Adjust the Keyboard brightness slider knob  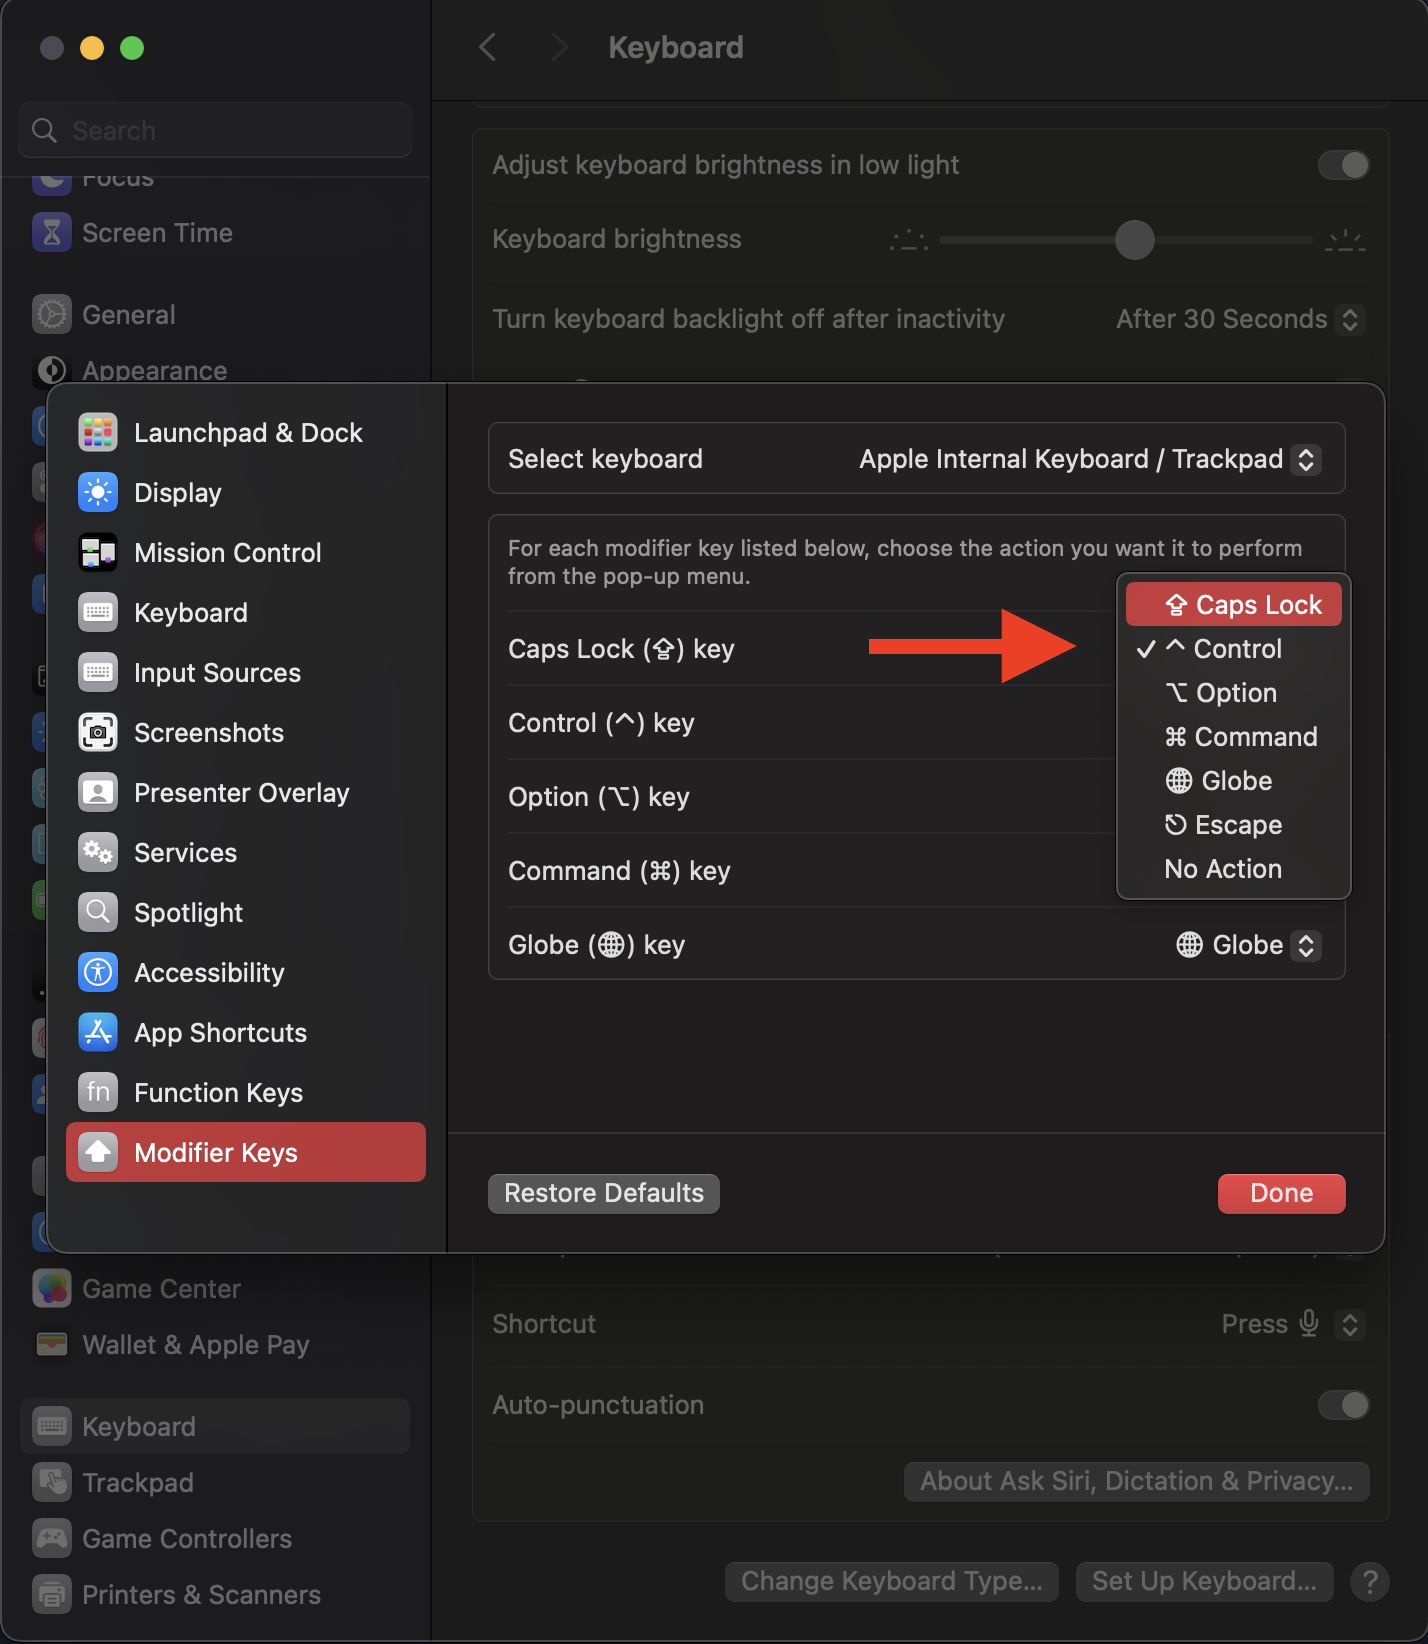(x=1135, y=240)
